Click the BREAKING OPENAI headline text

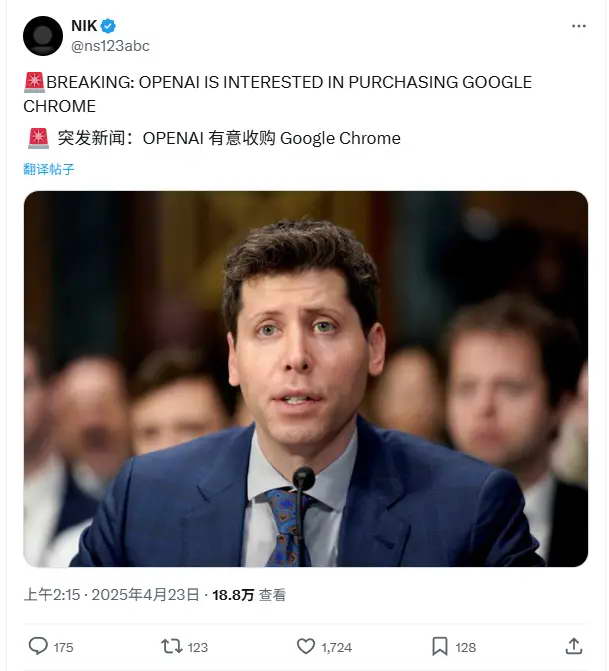(x=278, y=94)
